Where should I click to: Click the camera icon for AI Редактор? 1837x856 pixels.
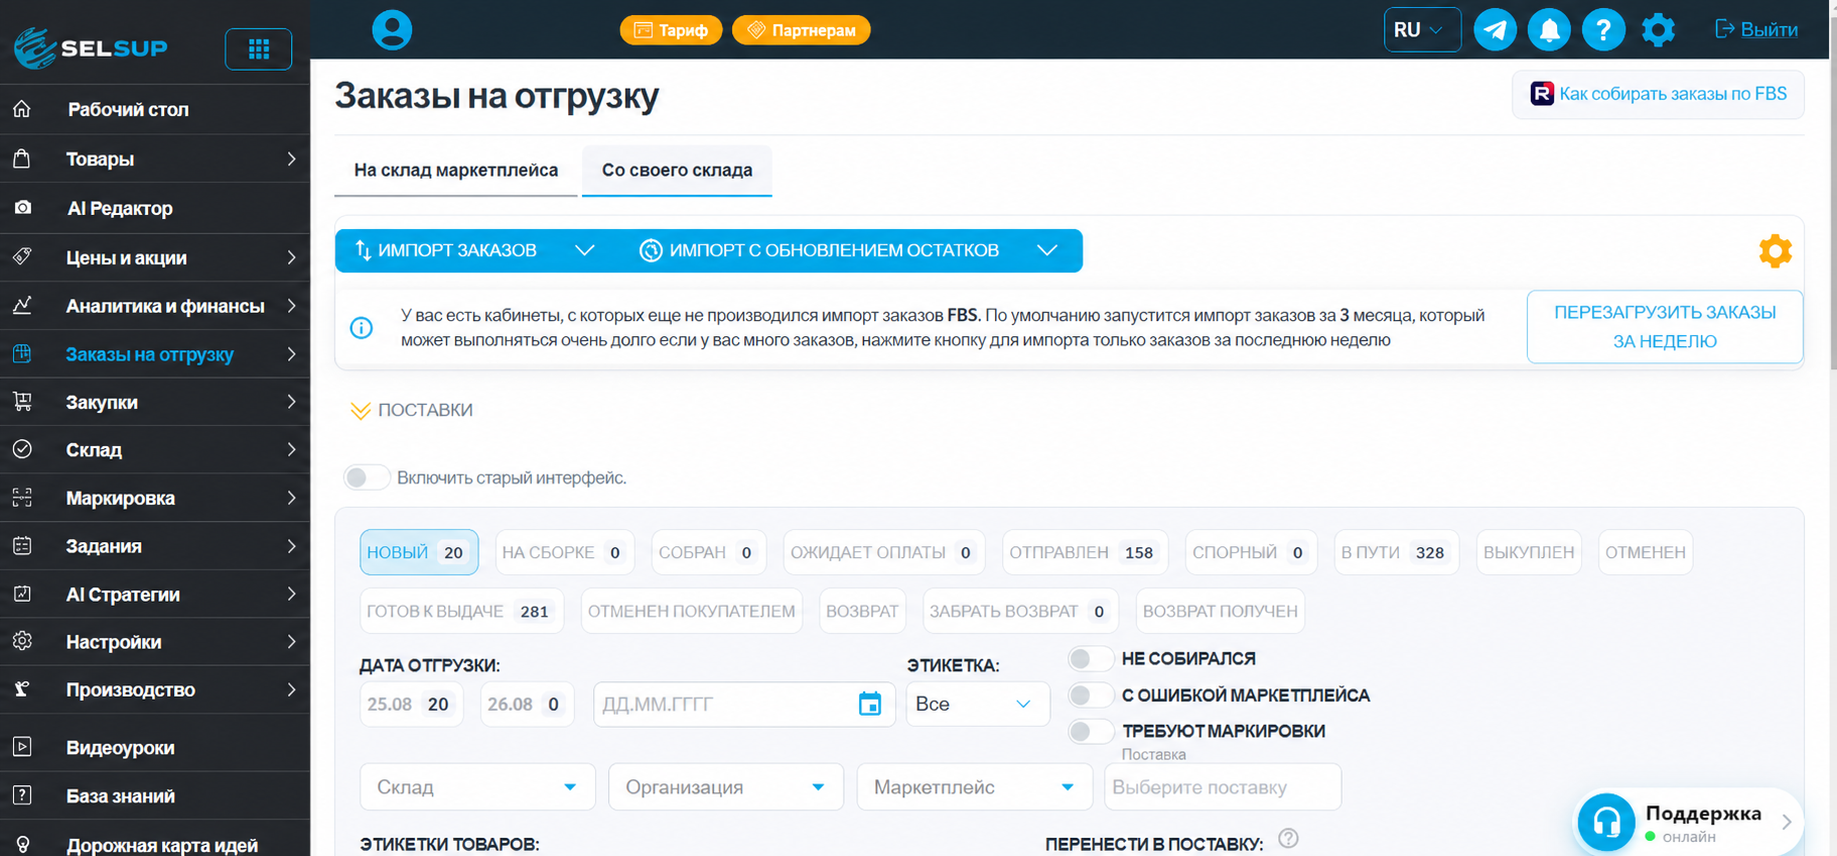[x=22, y=208]
